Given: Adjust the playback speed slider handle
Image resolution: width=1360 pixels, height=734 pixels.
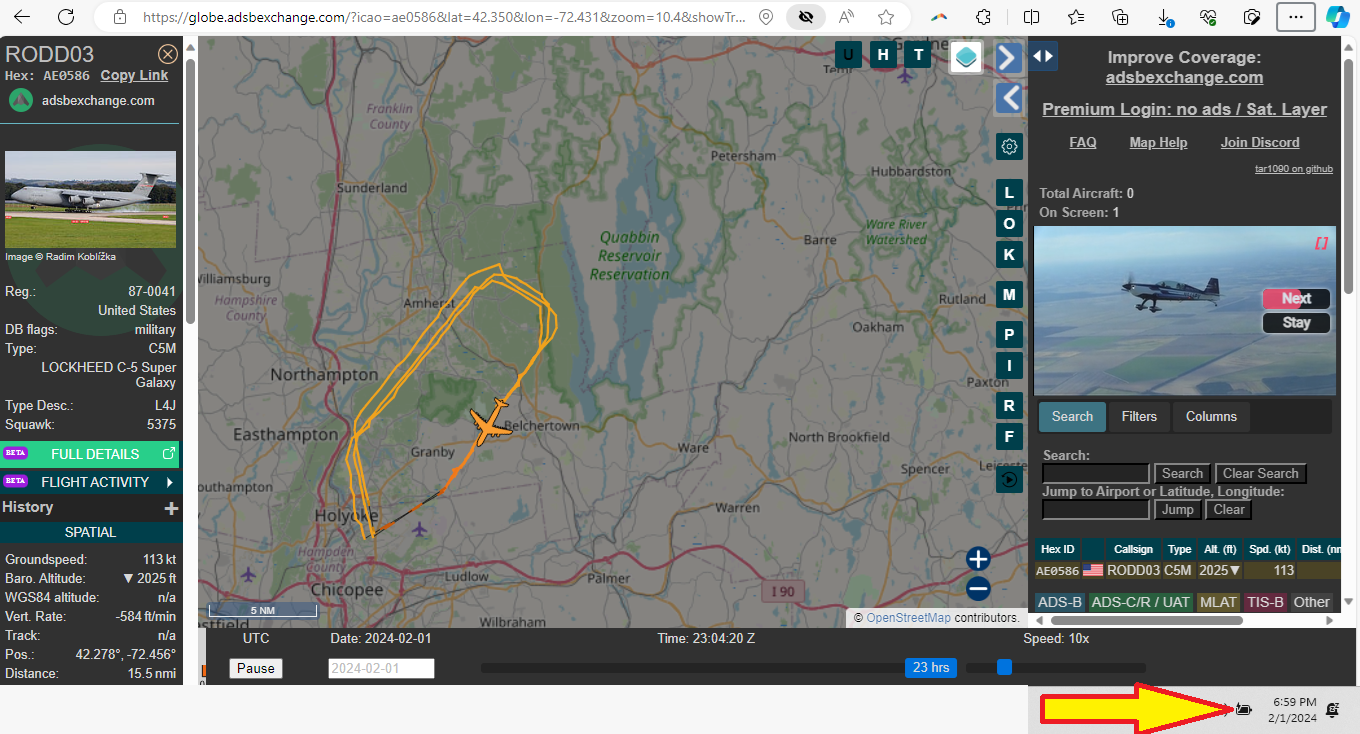Looking at the screenshot, I should tap(1004, 667).
